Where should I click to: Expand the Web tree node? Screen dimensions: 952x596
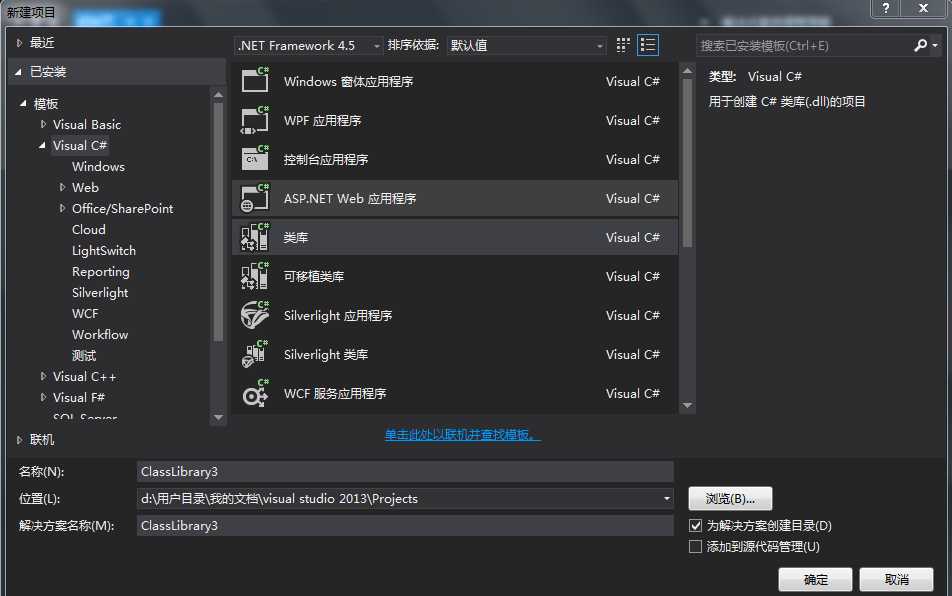[x=62, y=188]
